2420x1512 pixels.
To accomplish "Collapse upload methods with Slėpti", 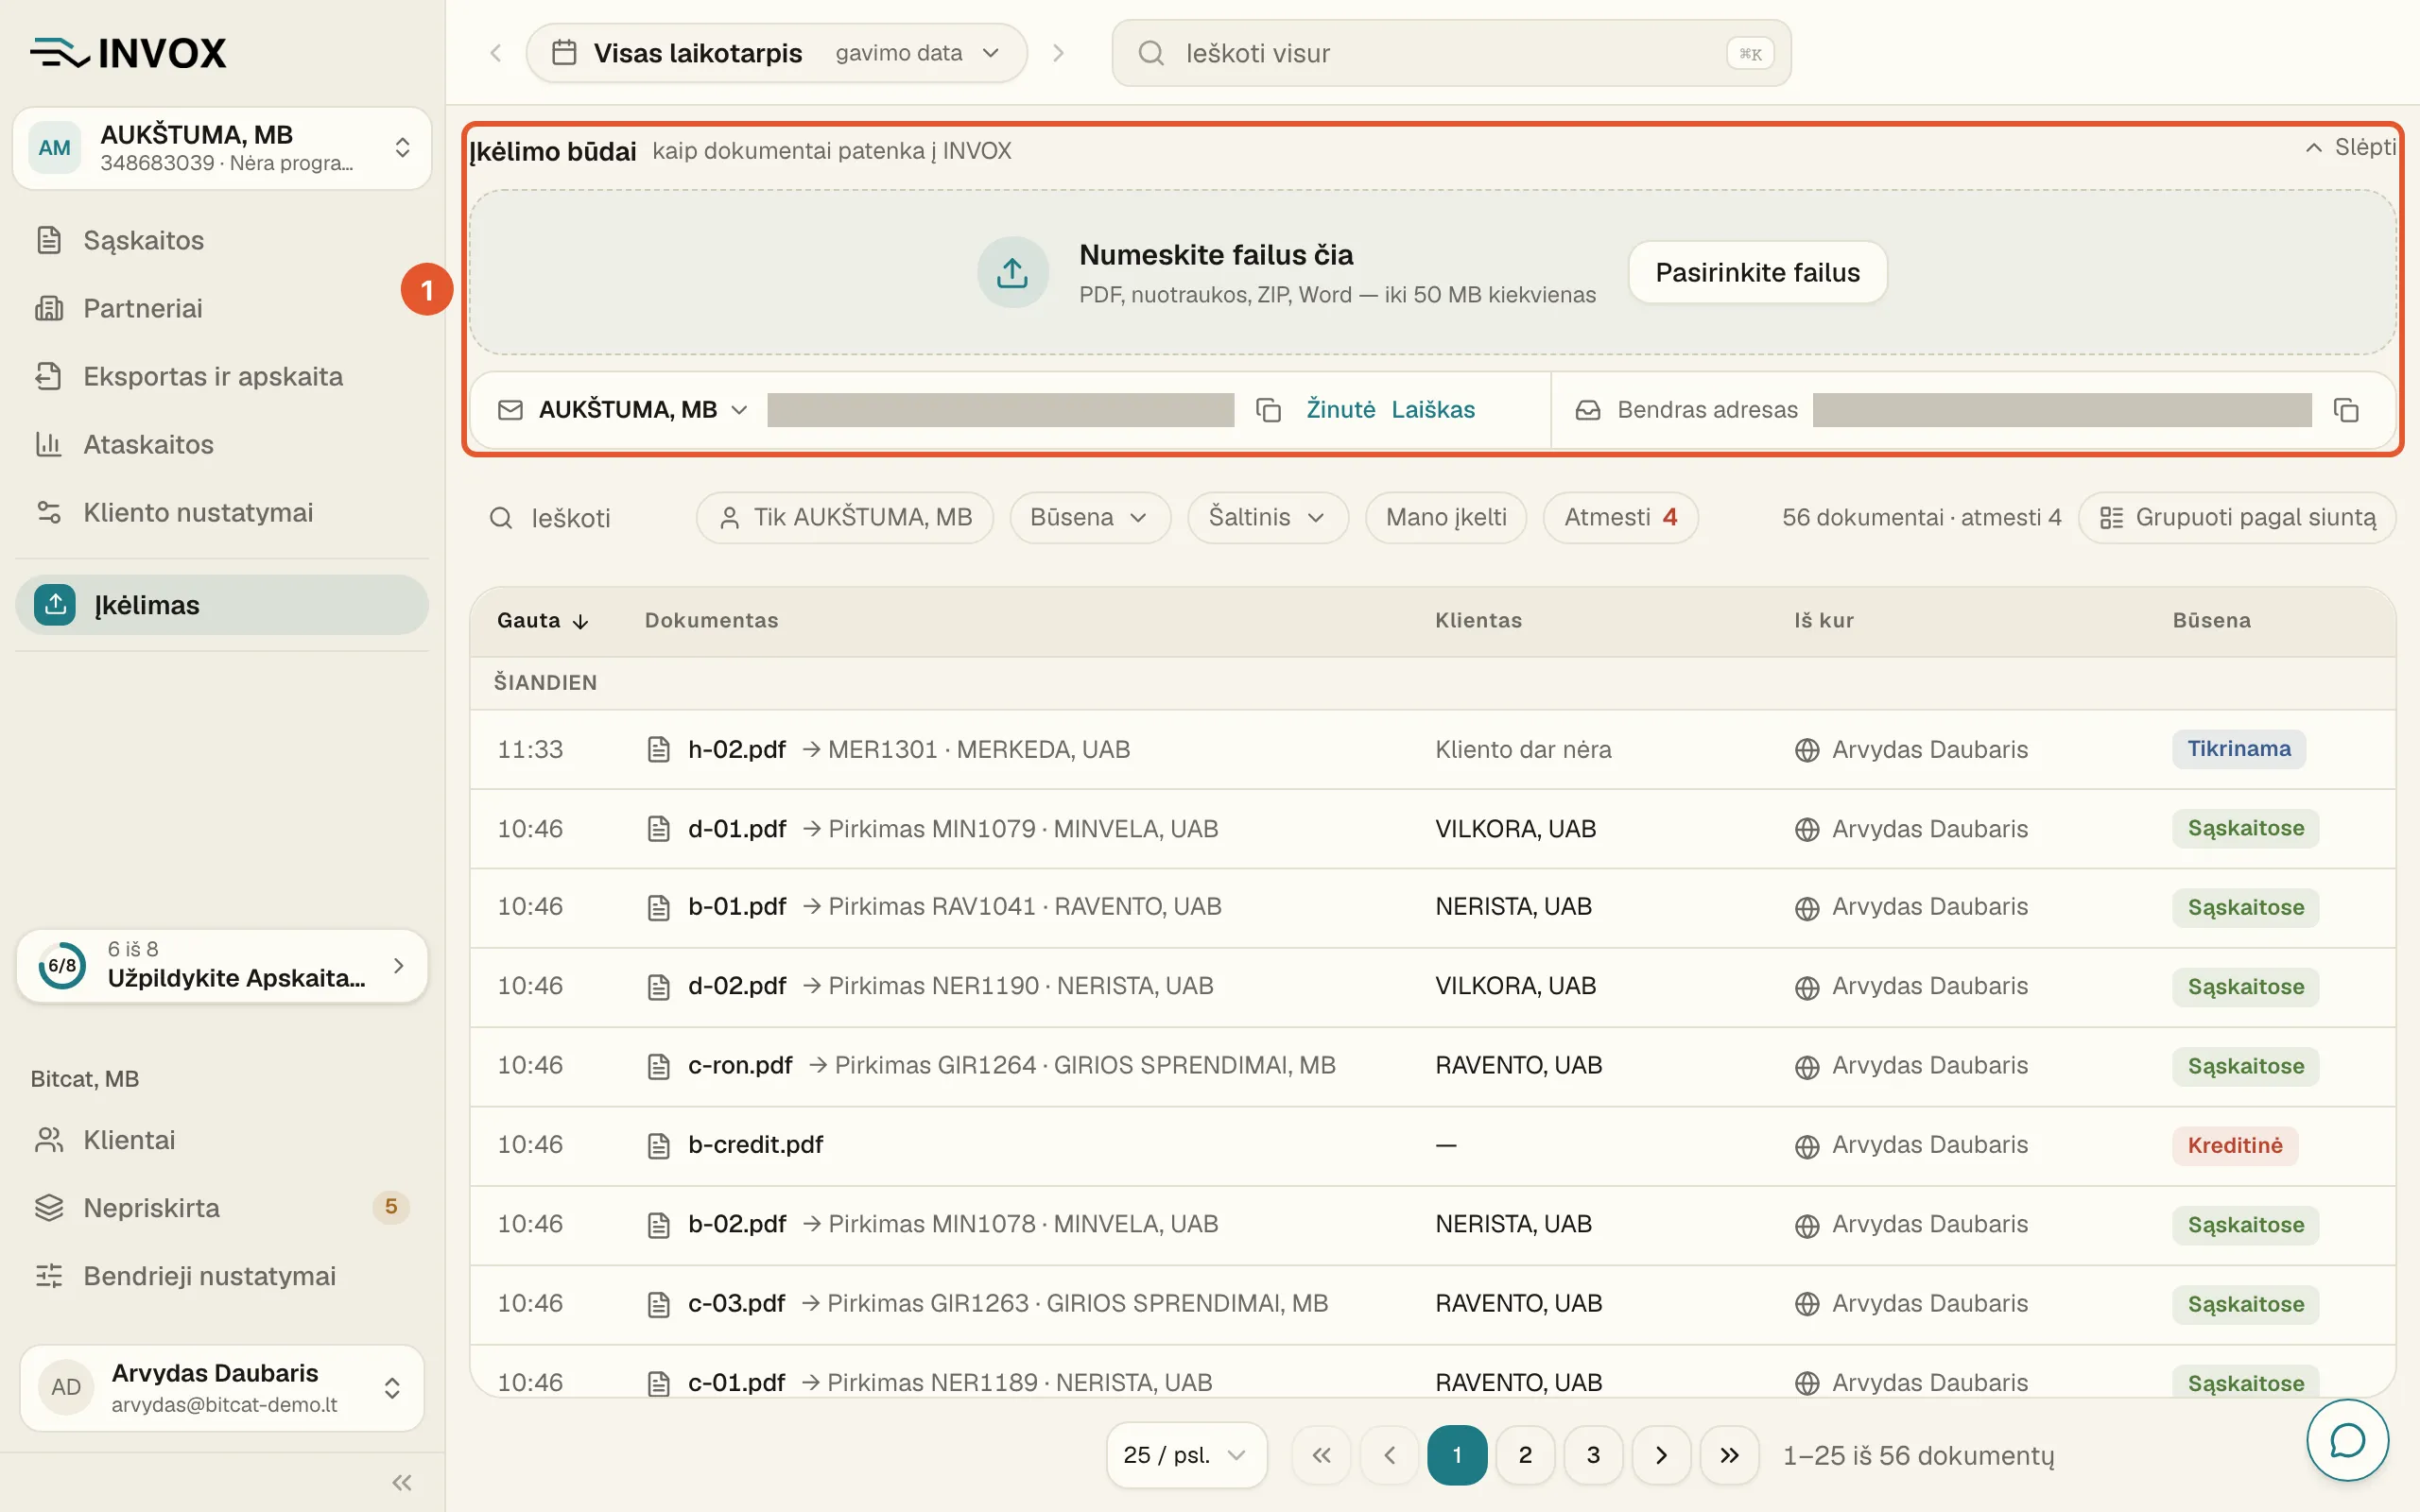I will [2350, 148].
